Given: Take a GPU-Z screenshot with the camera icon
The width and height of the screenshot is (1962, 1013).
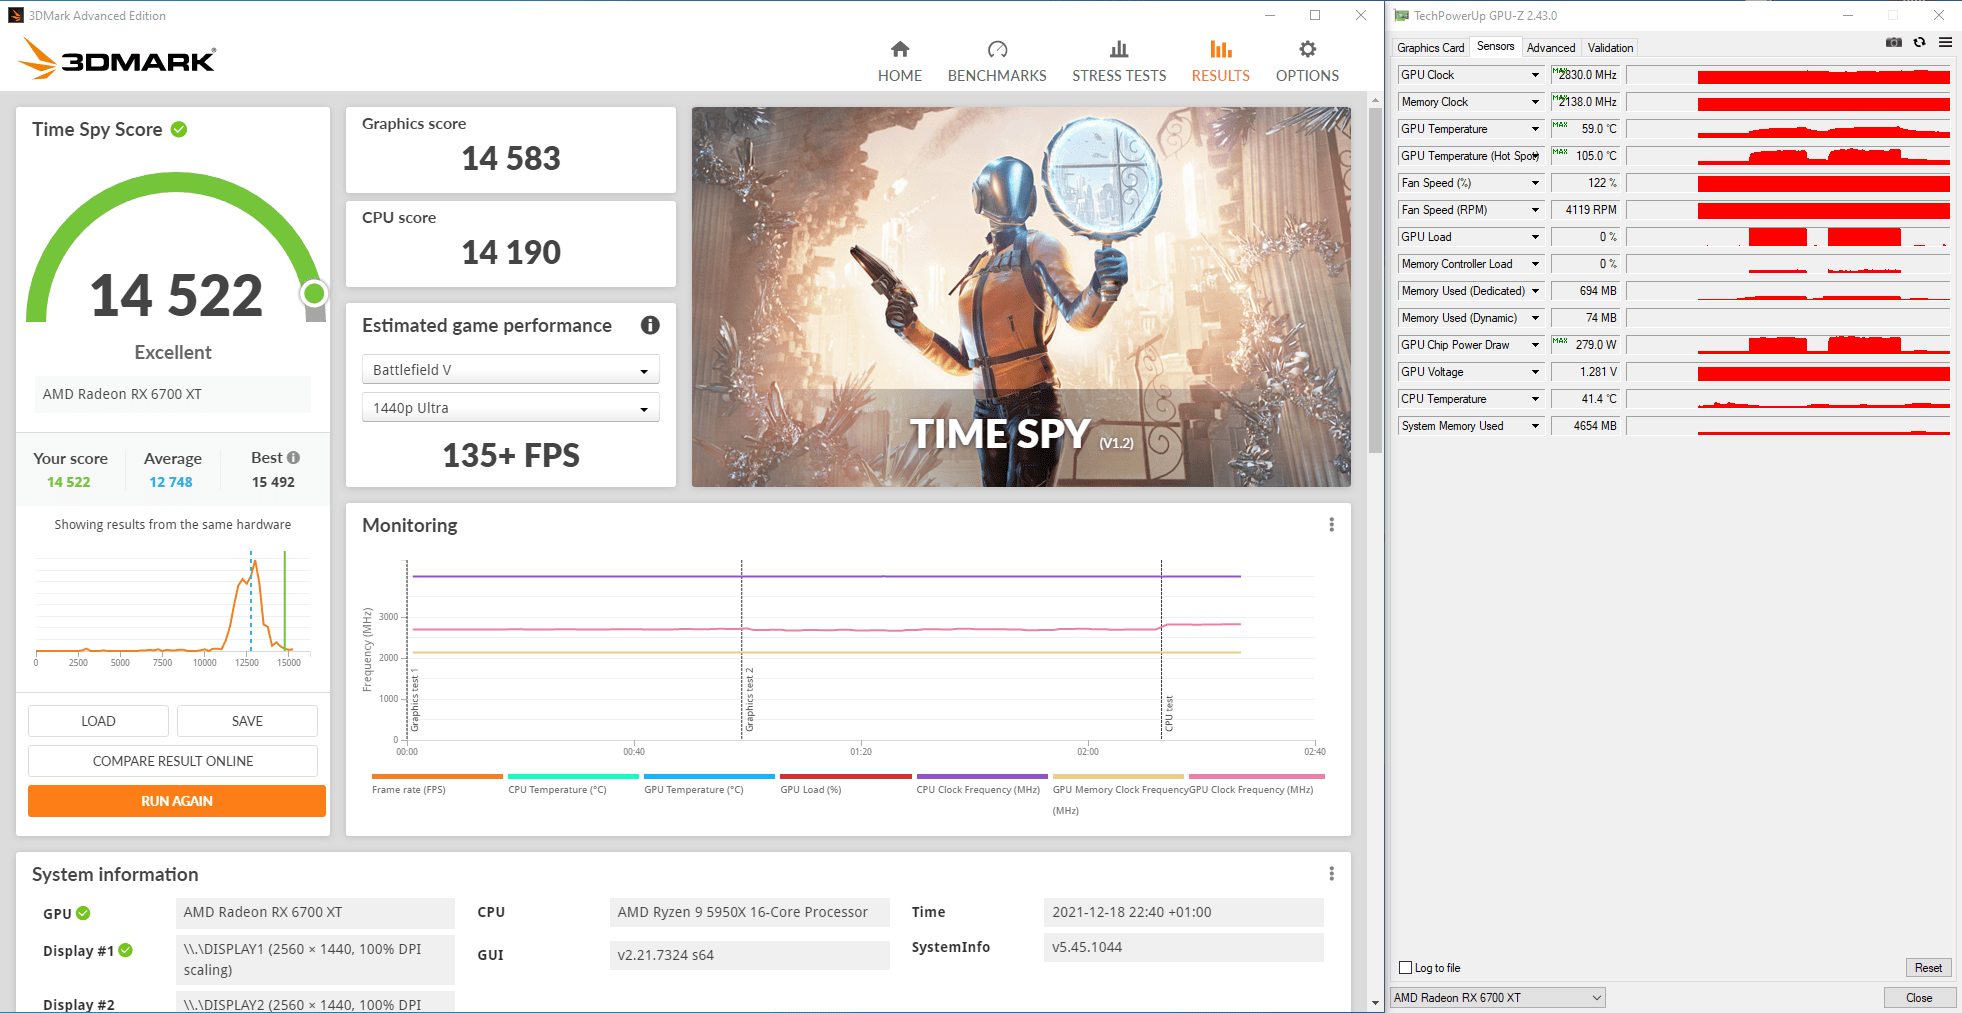Looking at the screenshot, I should 1893,42.
